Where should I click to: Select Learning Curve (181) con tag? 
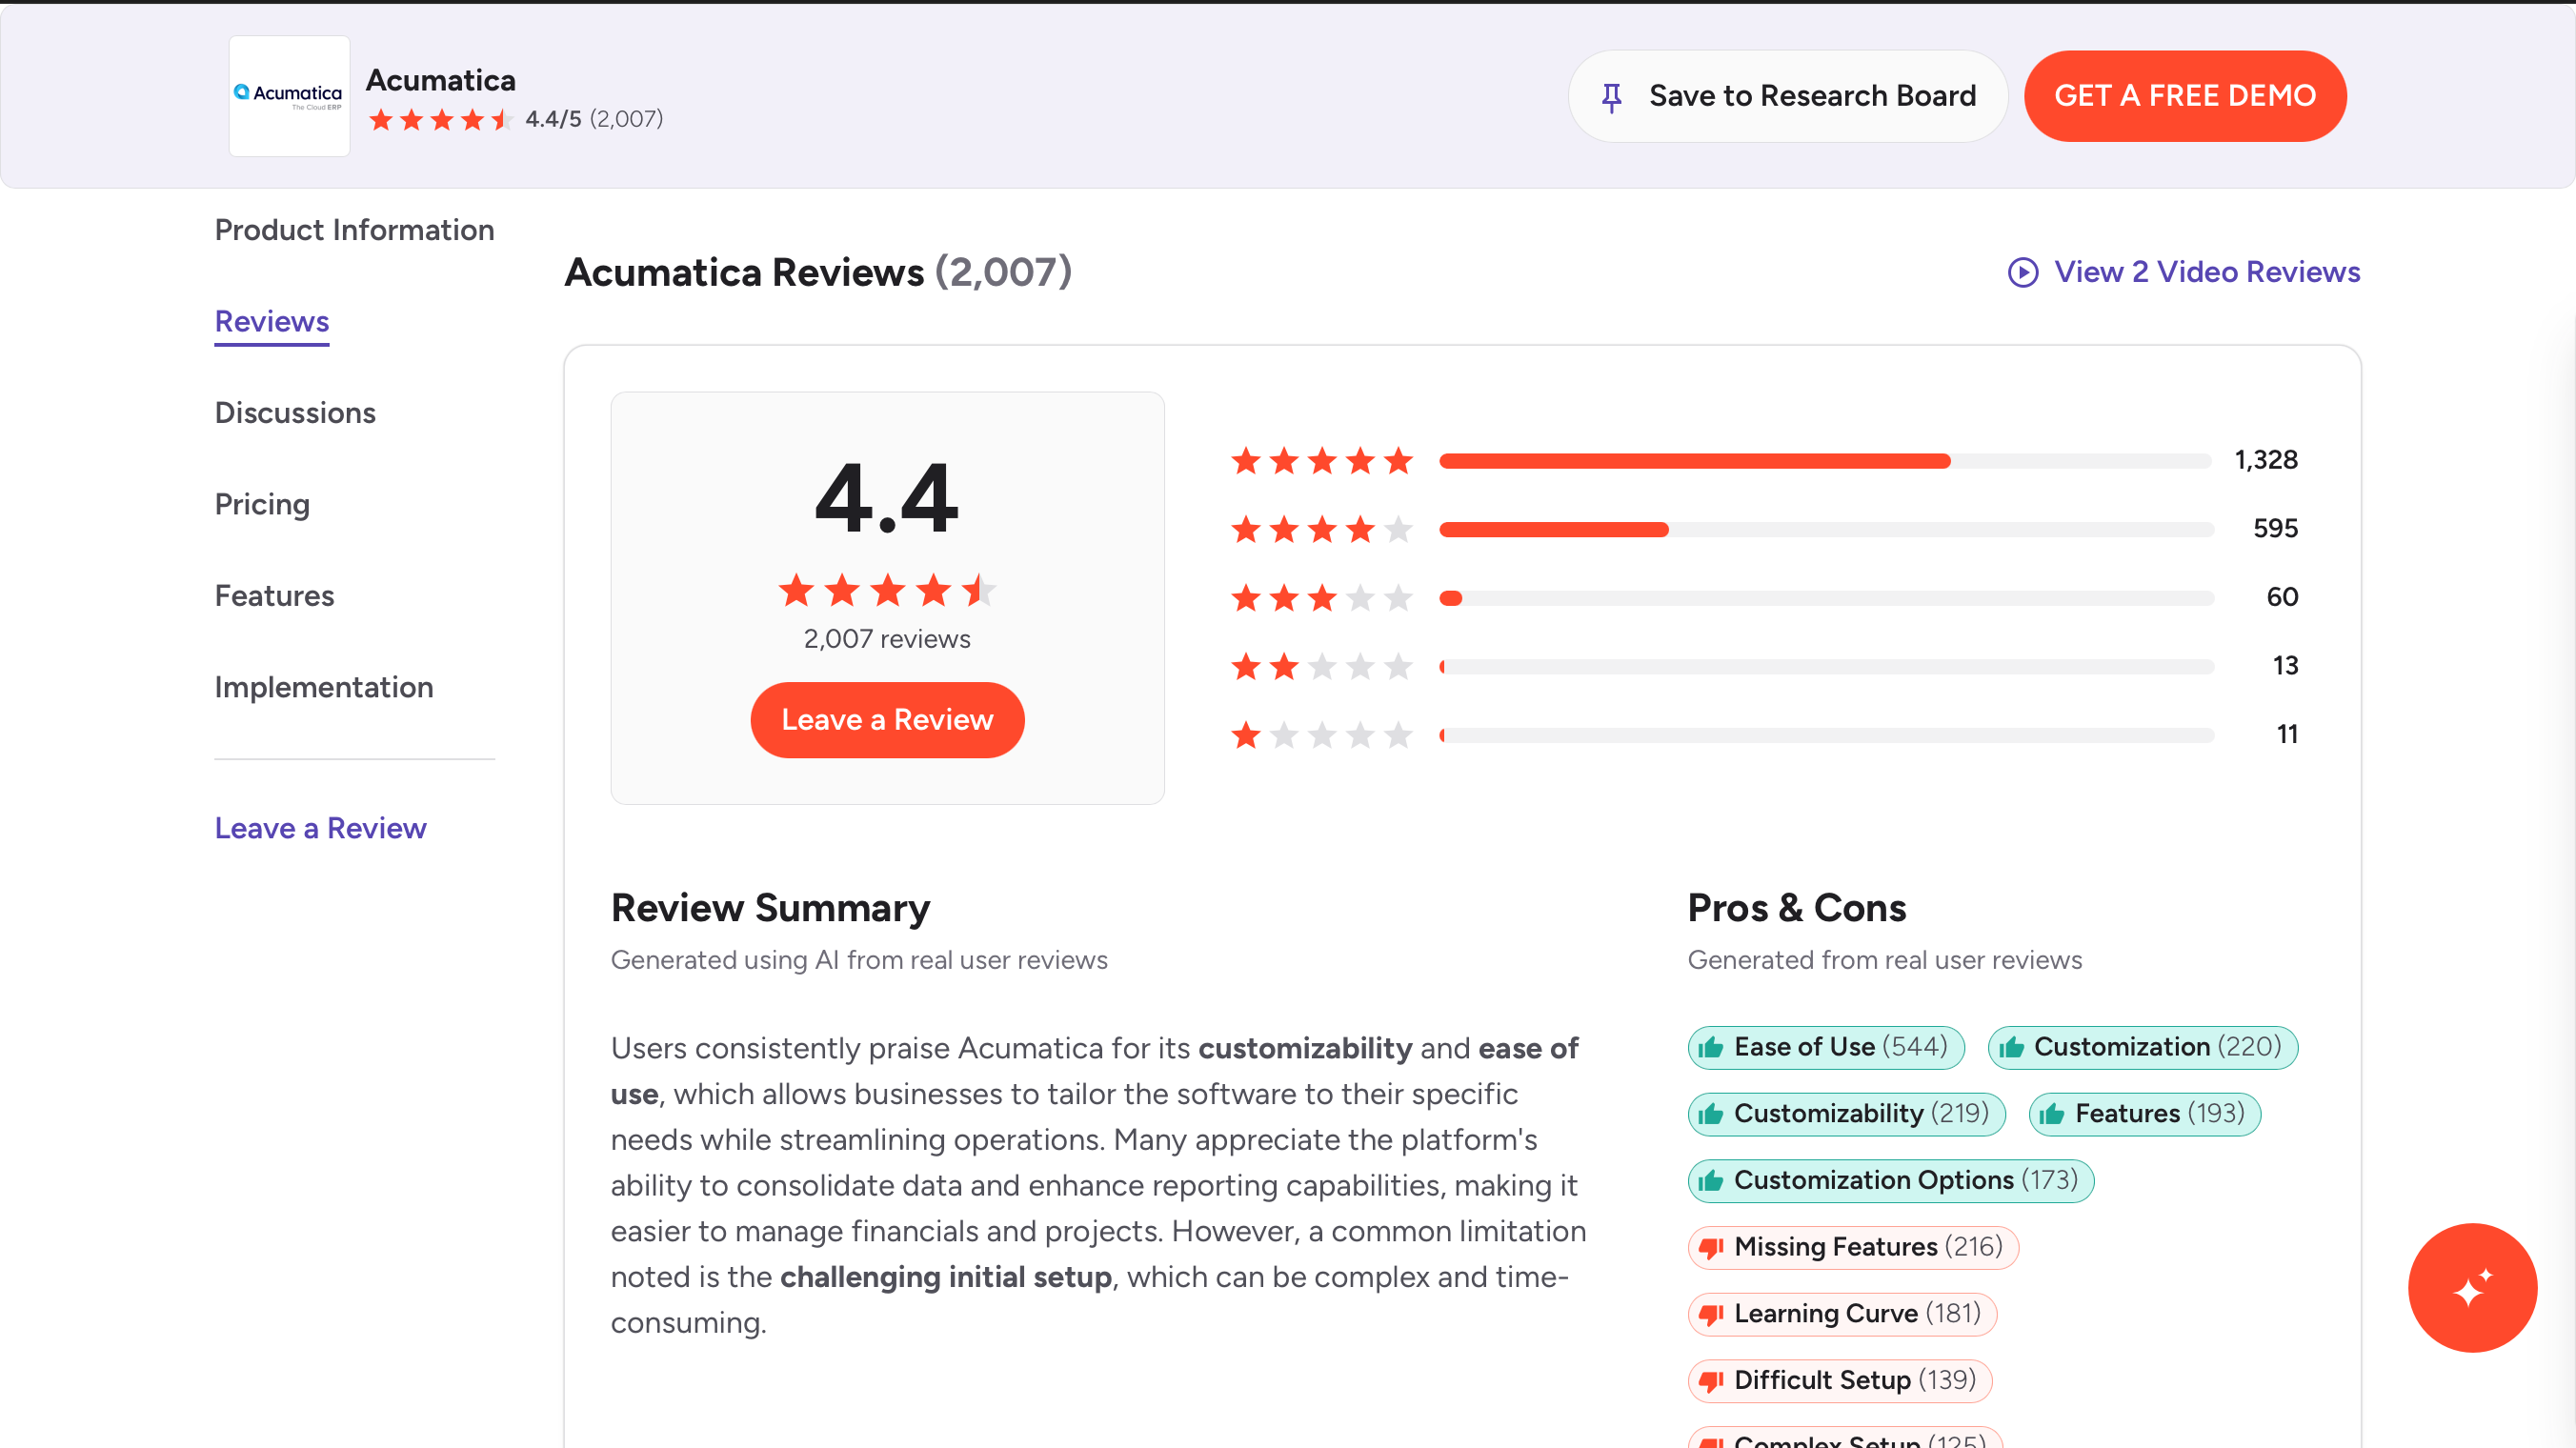point(1842,1314)
